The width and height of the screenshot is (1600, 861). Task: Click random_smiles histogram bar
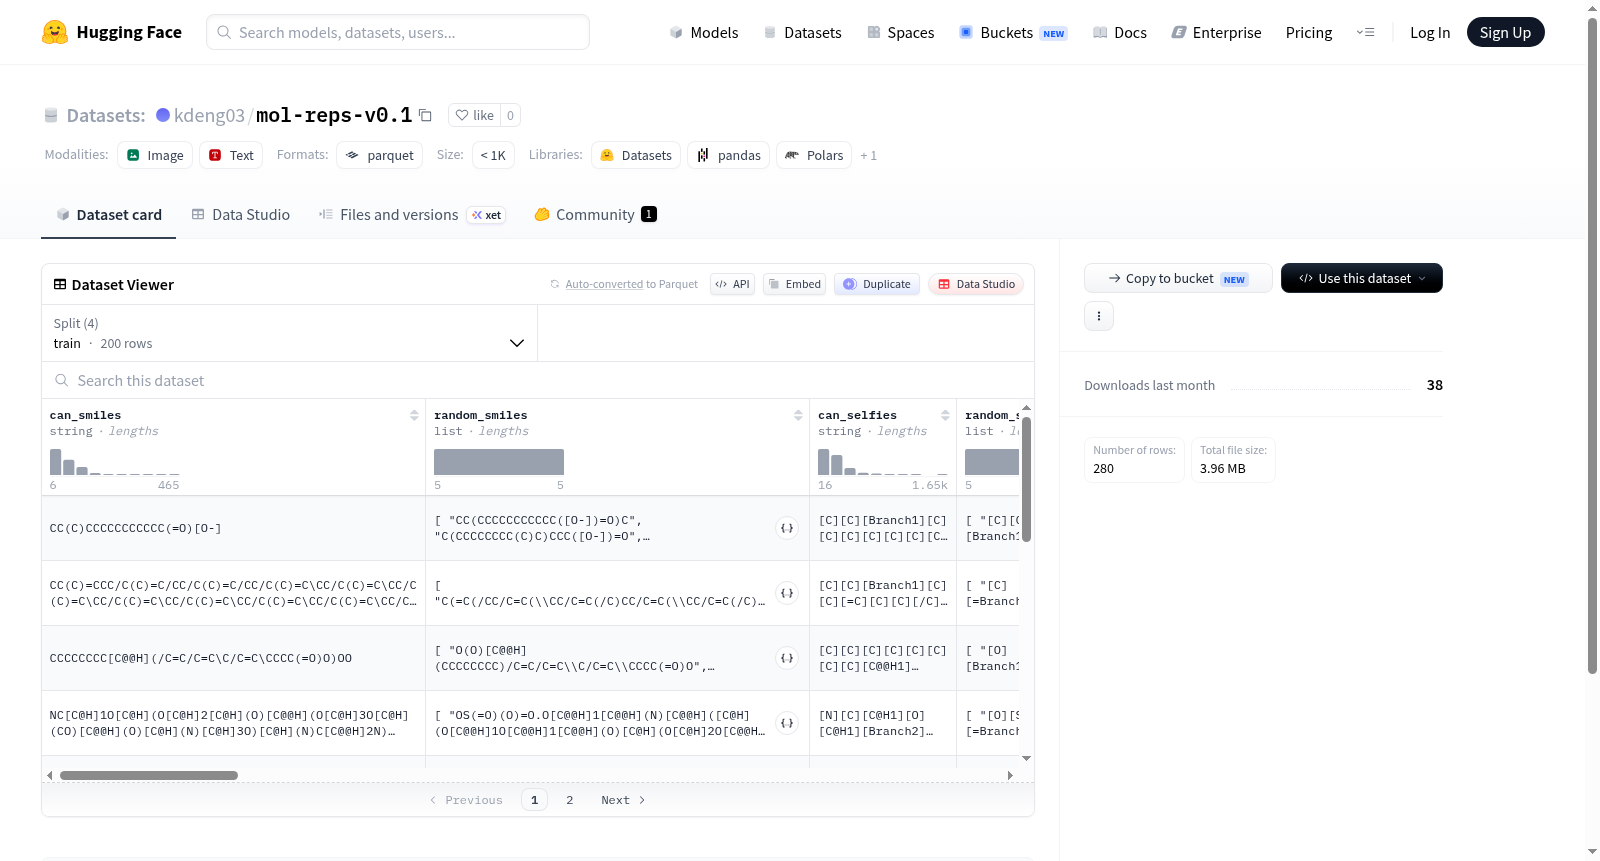point(499,462)
